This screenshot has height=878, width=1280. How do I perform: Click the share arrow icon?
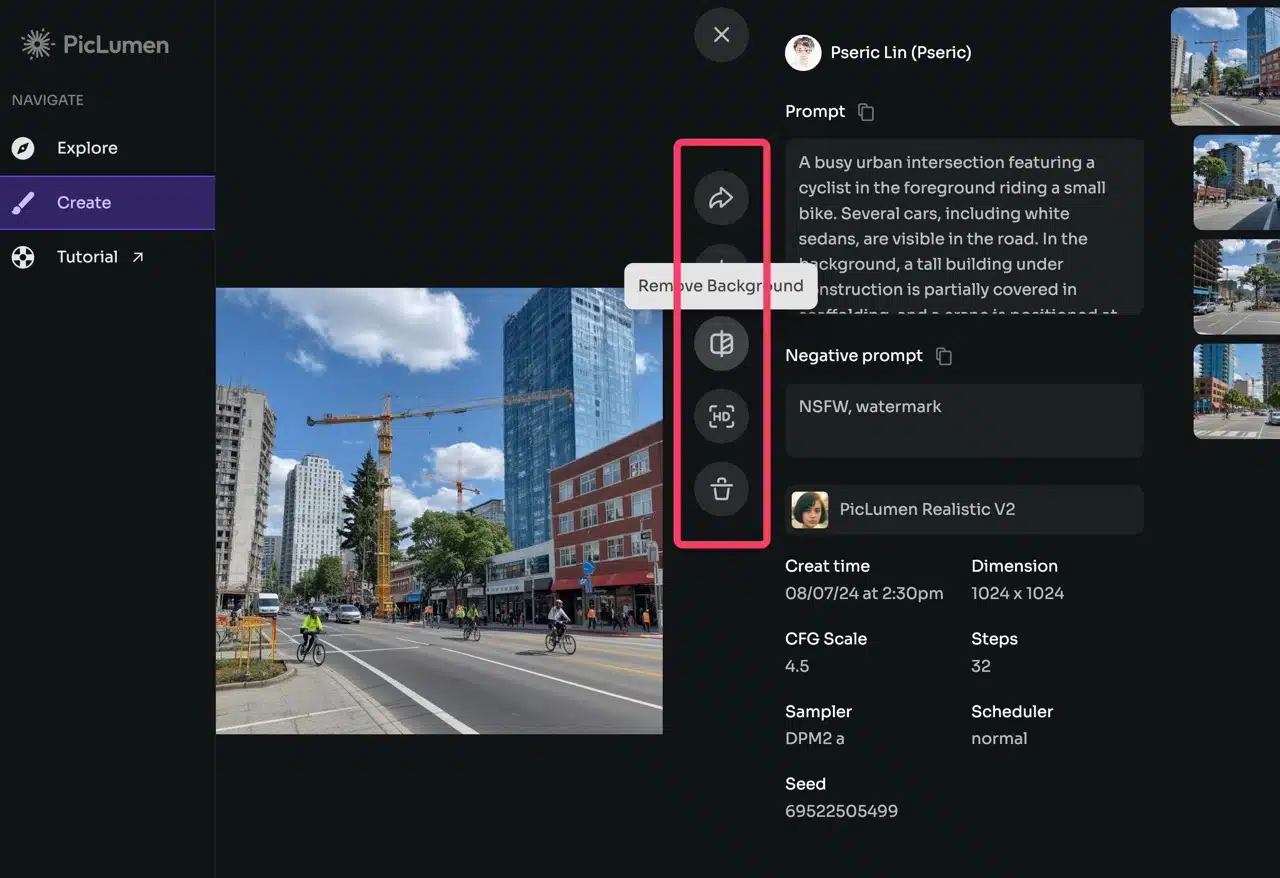(721, 198)
